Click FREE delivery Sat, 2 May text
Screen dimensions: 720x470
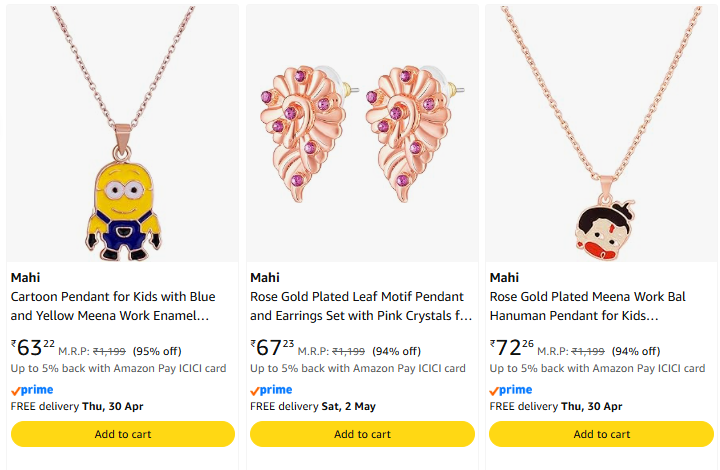click(313, 406)
